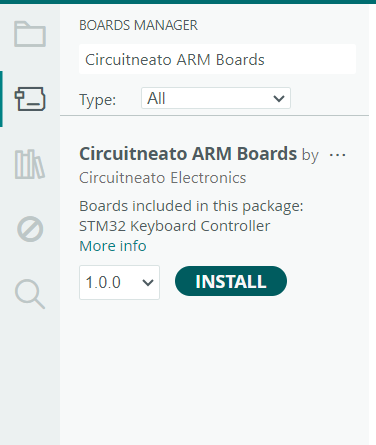Open the Type filter dropdown set to All
The image size is (376, 445).
[216, 98]
